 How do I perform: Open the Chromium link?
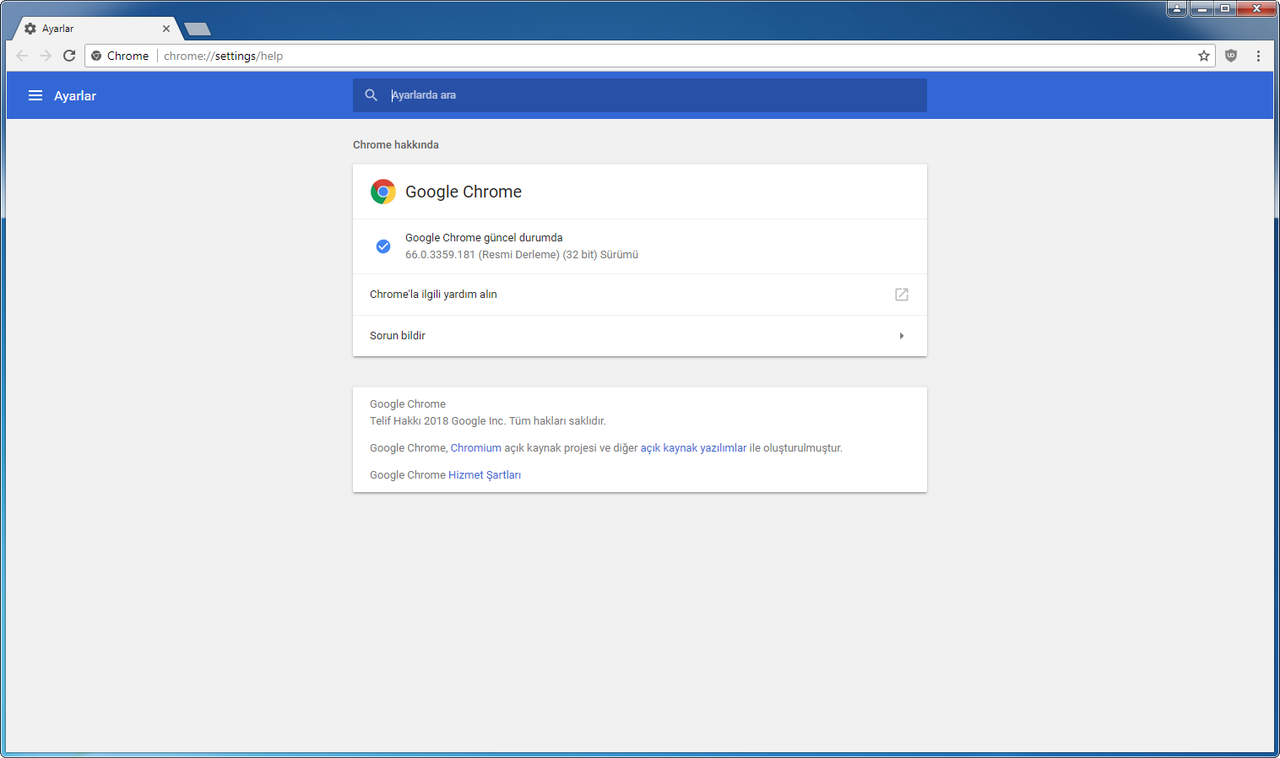click(x=476, y=448)
